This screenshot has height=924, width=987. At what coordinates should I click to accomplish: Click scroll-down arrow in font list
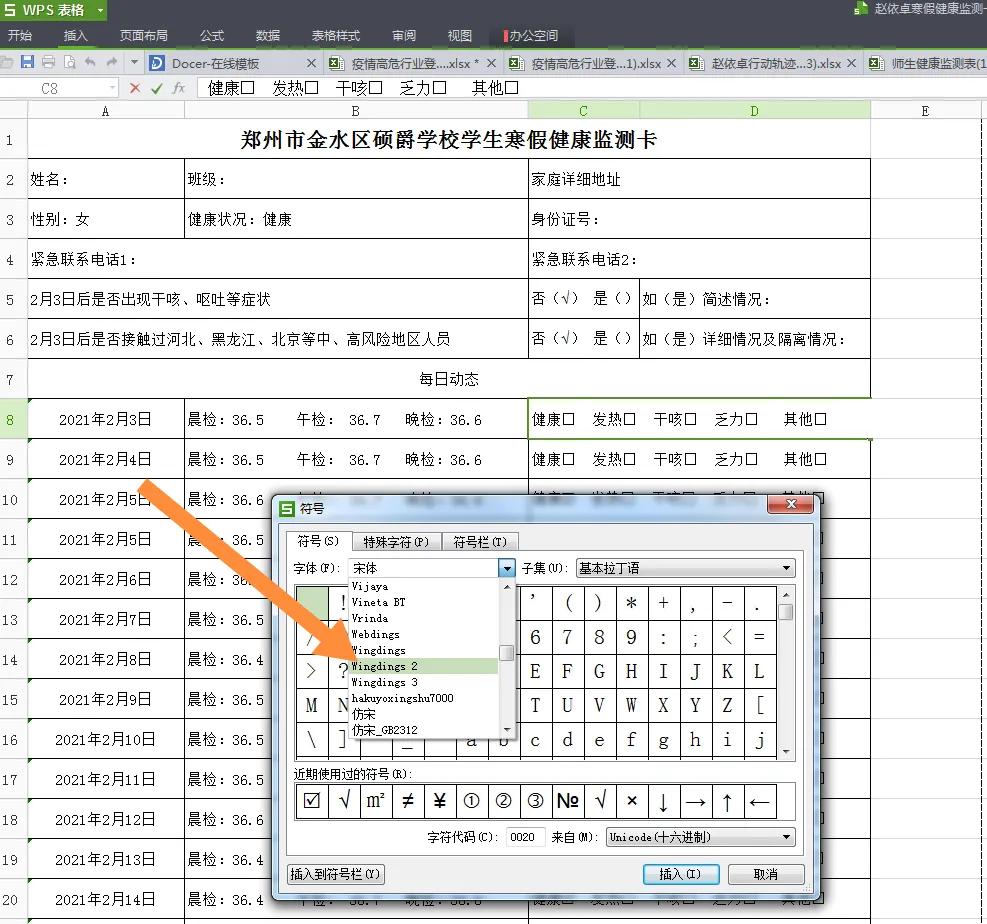point(507,730)
